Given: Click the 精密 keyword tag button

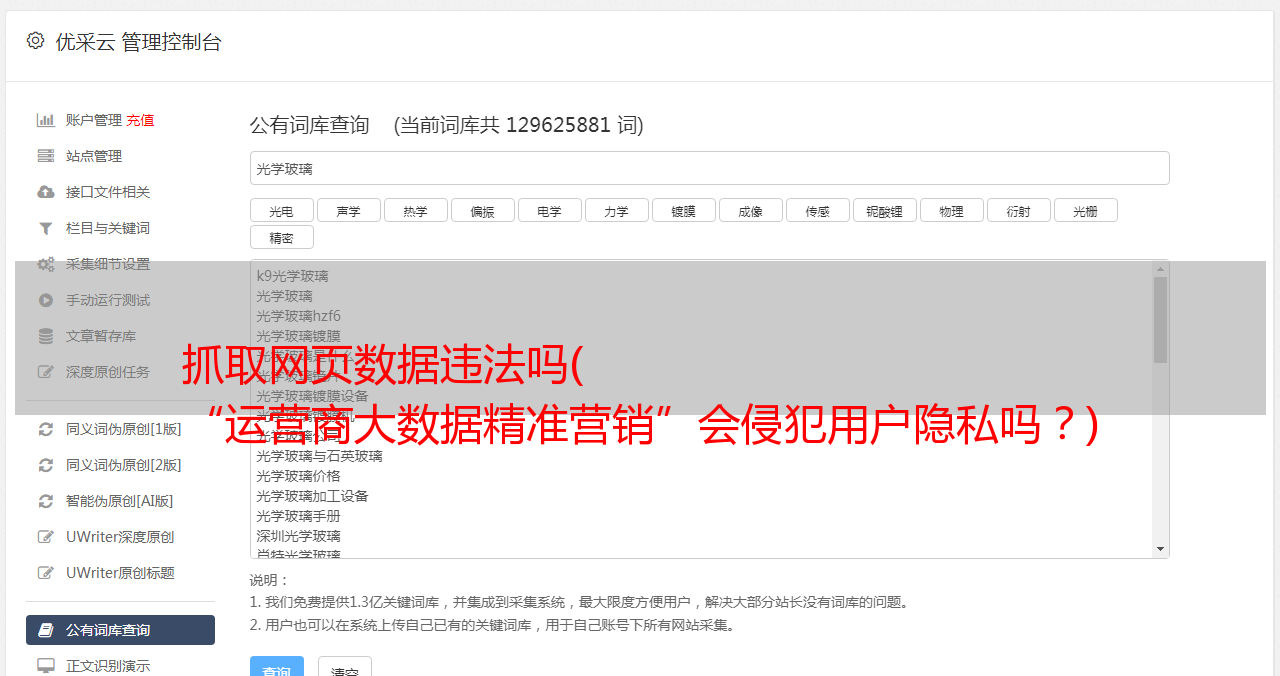Looking at the screenshot, I should 282,237.
